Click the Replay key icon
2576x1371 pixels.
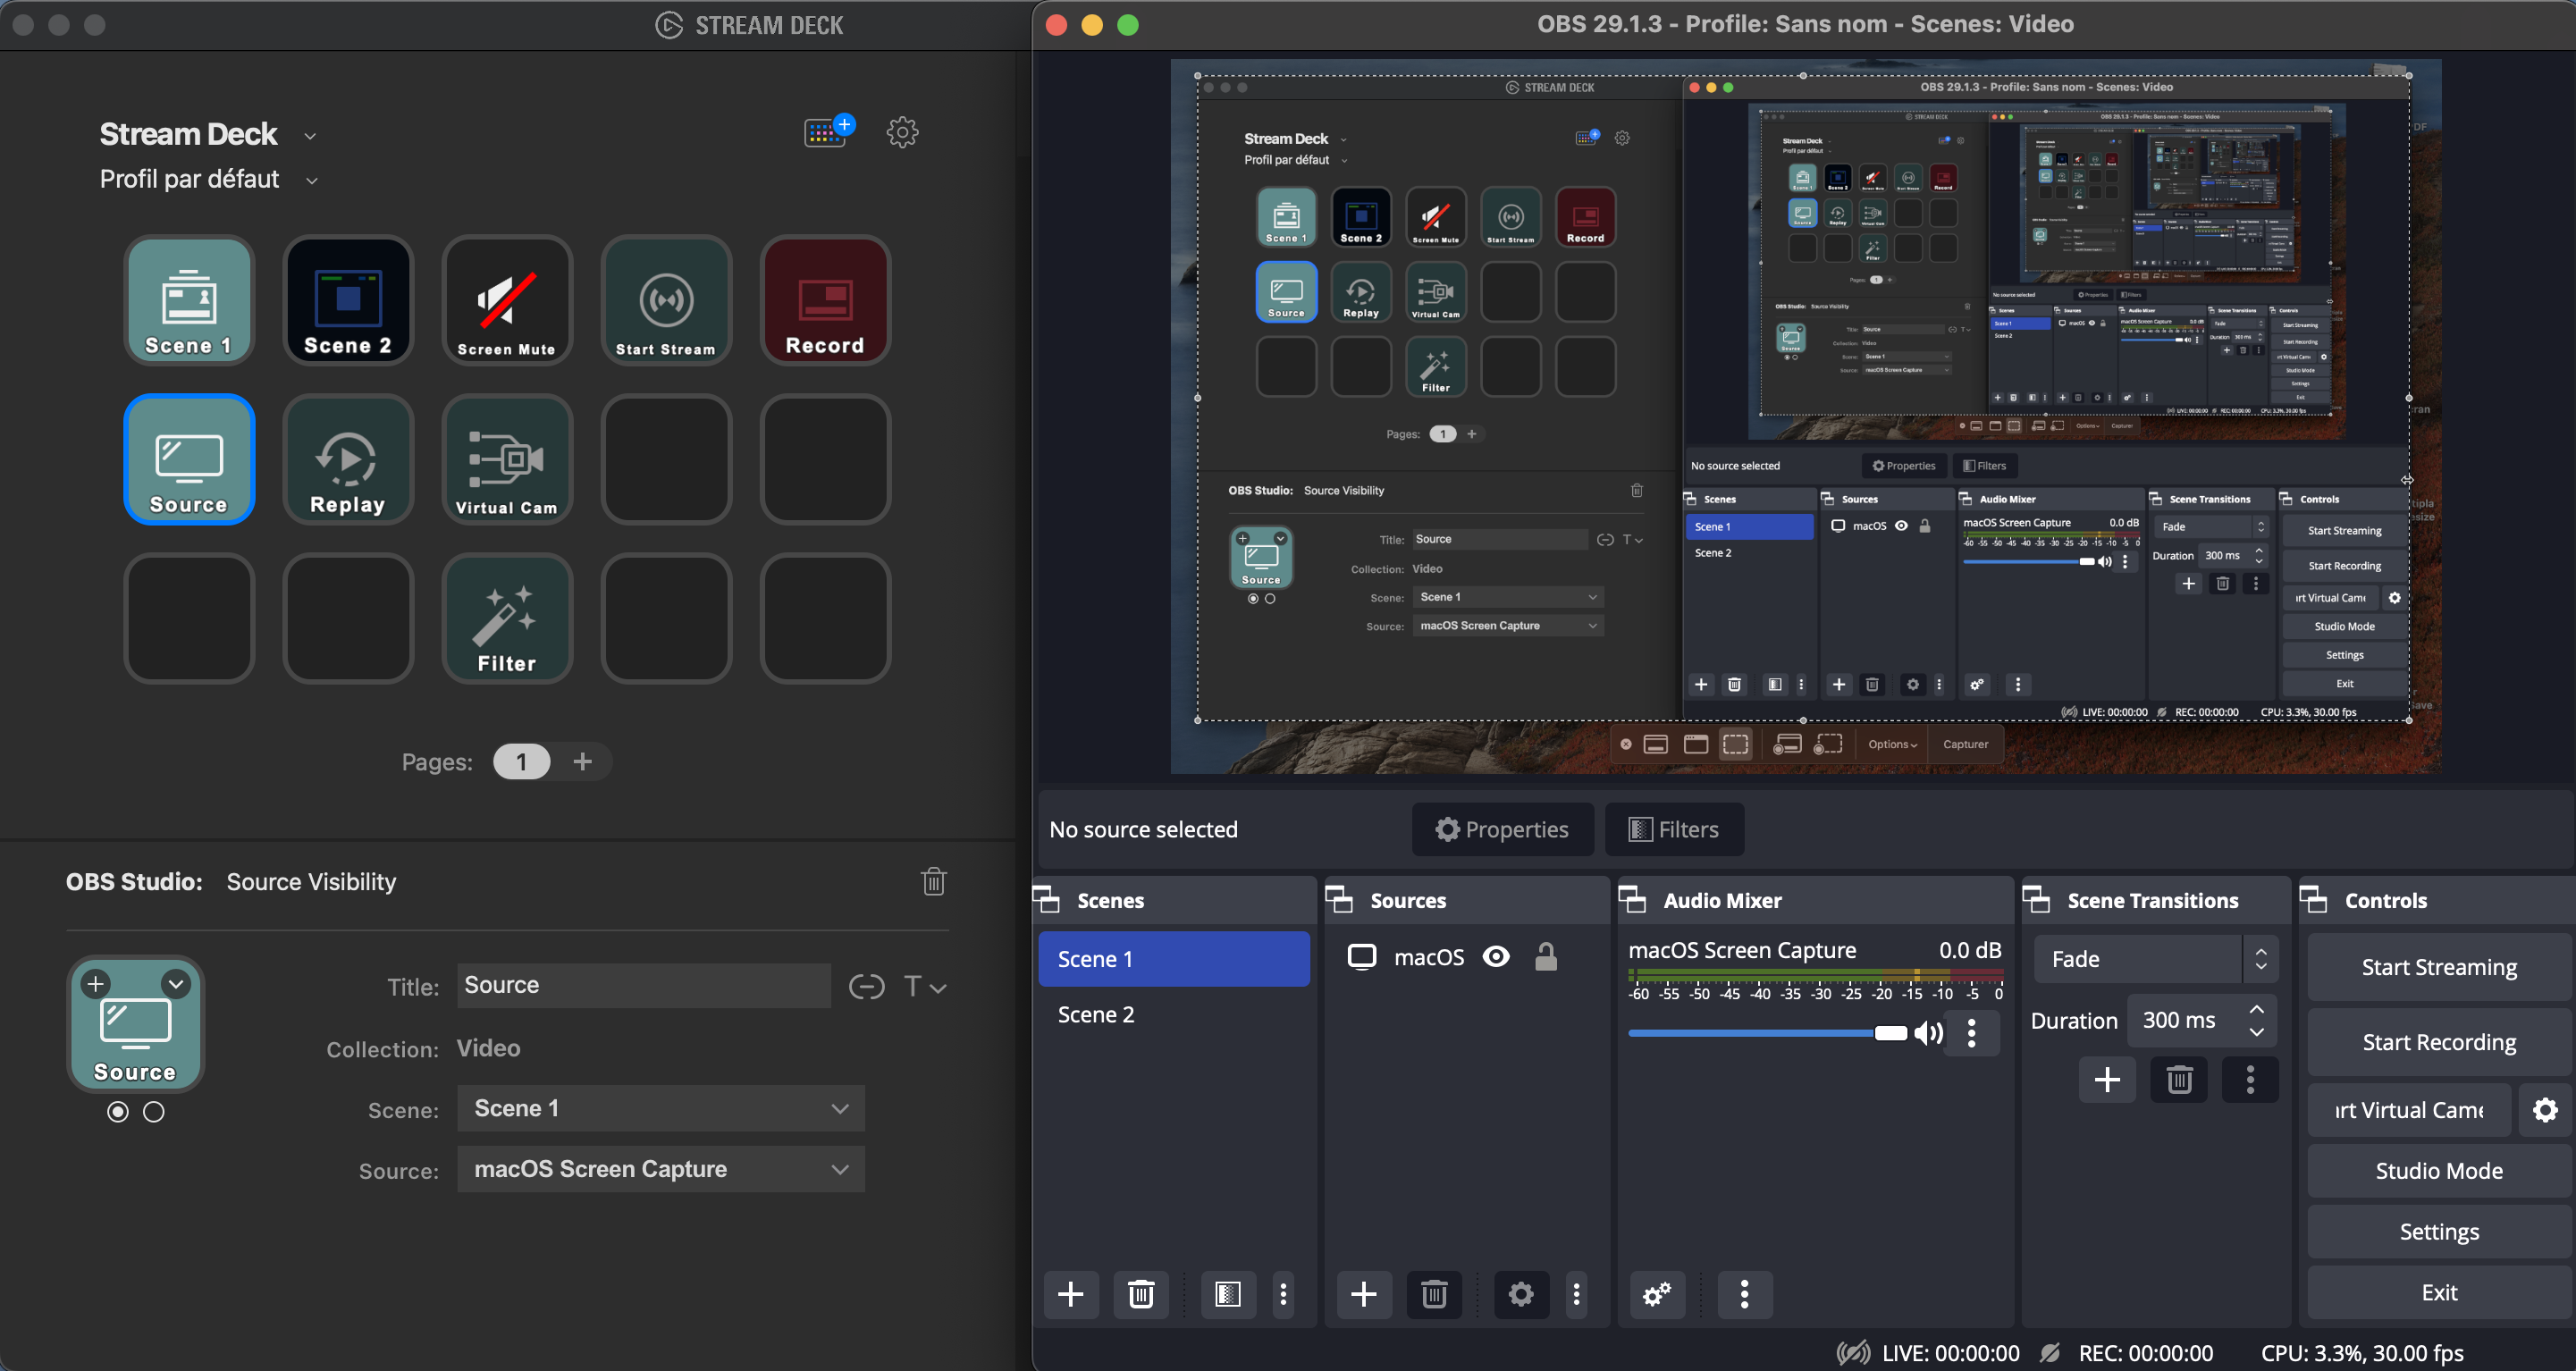(347, 459)
